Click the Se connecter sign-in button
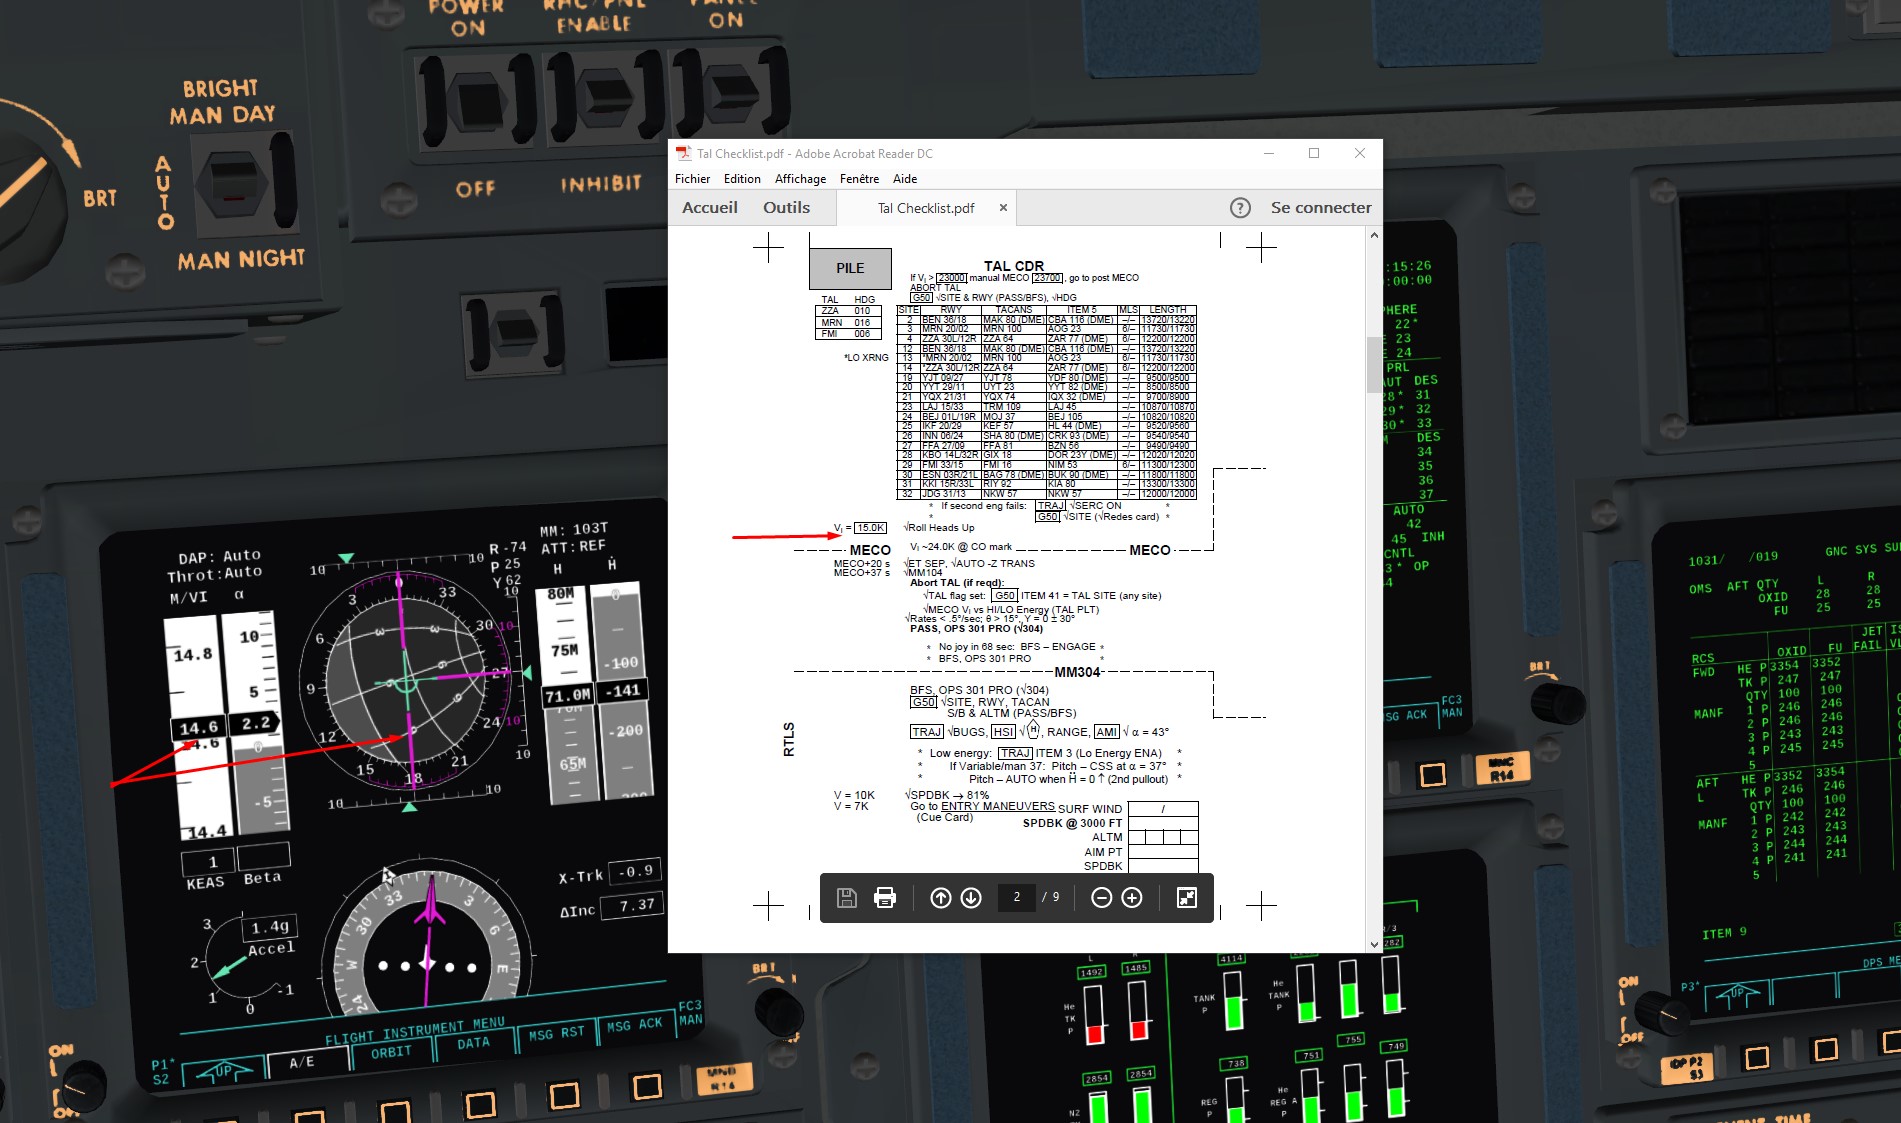 coord(1321,208)
